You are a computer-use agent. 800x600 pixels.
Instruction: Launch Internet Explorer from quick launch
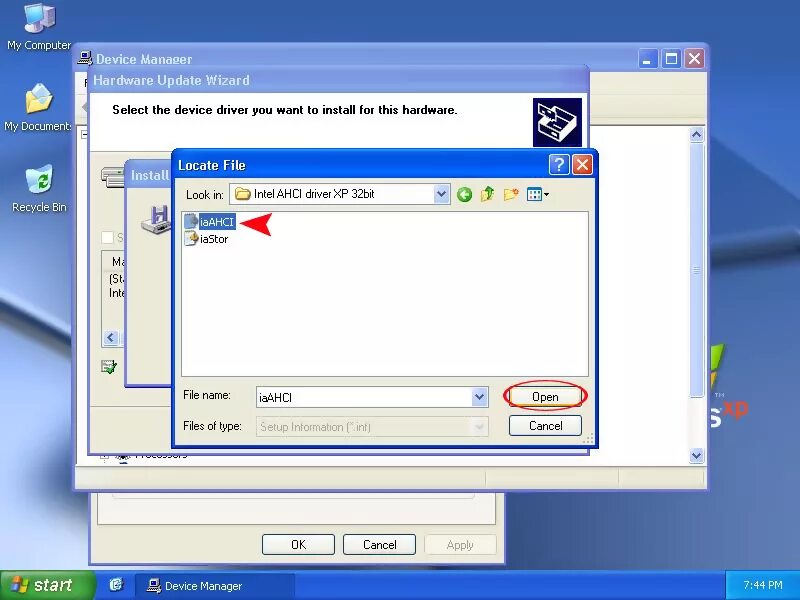(116, 585)
